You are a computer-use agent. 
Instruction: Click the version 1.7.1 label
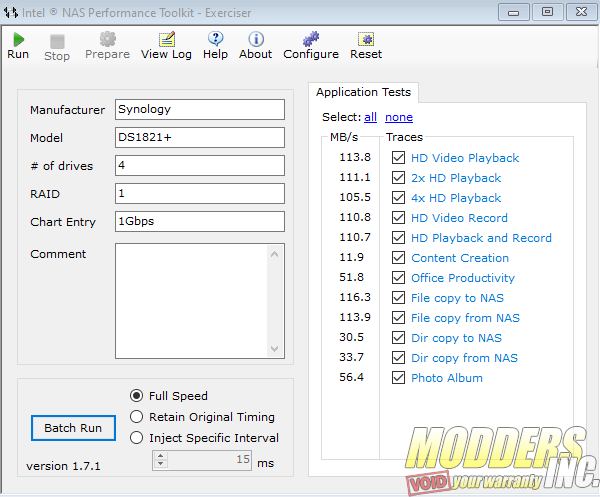pos(63,466)
